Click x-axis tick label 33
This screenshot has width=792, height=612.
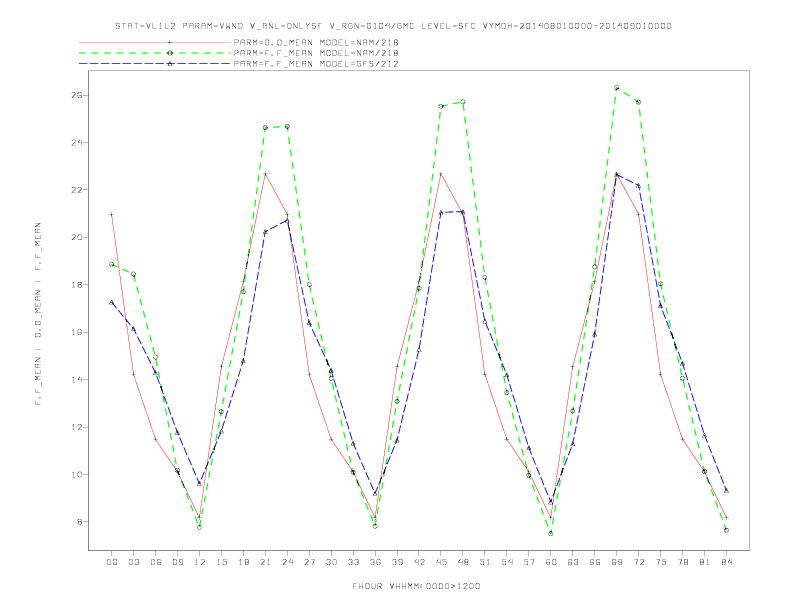tap(353, 562)
